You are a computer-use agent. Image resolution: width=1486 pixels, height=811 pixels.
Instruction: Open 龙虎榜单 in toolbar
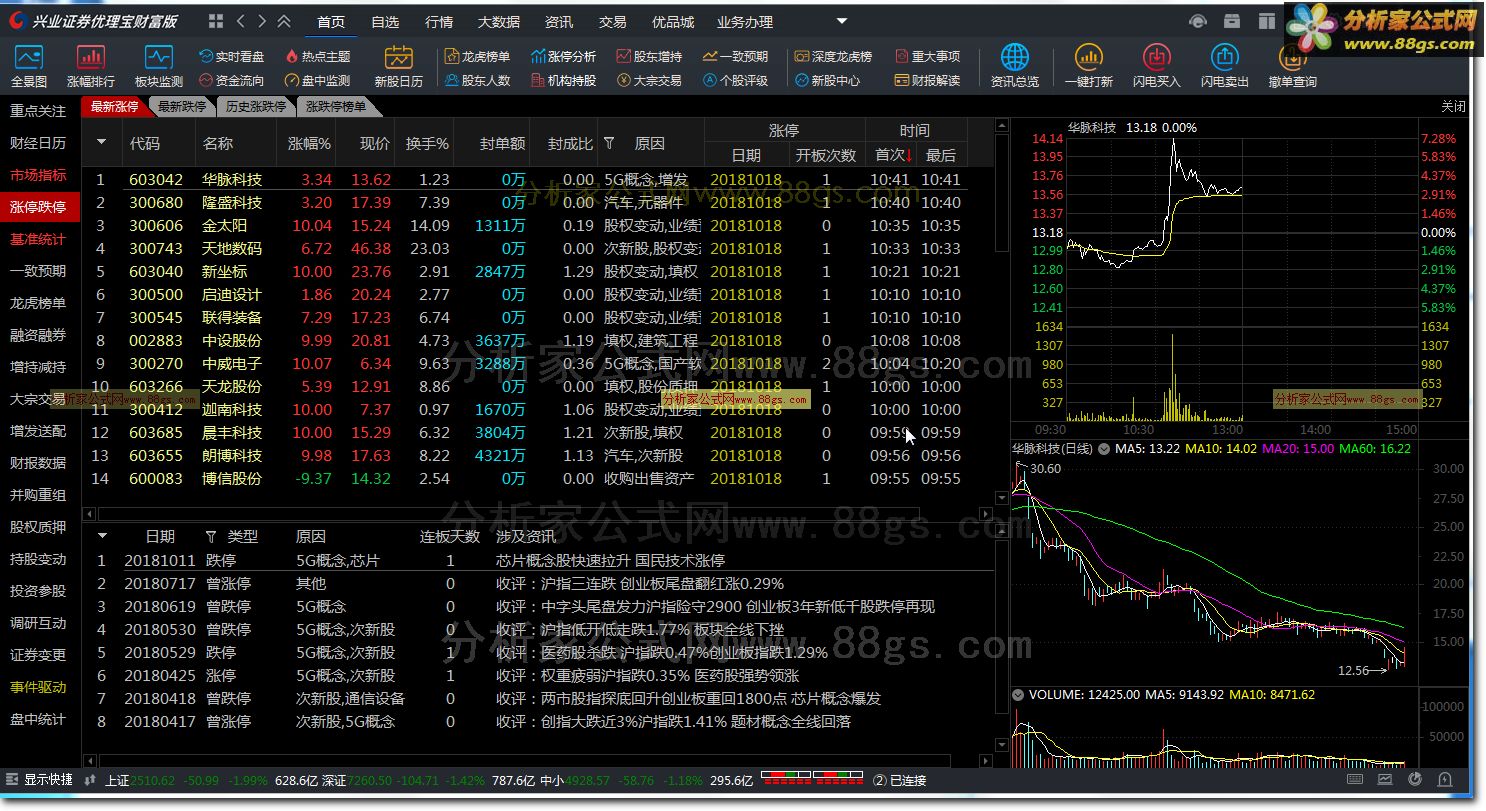(477, 57)
